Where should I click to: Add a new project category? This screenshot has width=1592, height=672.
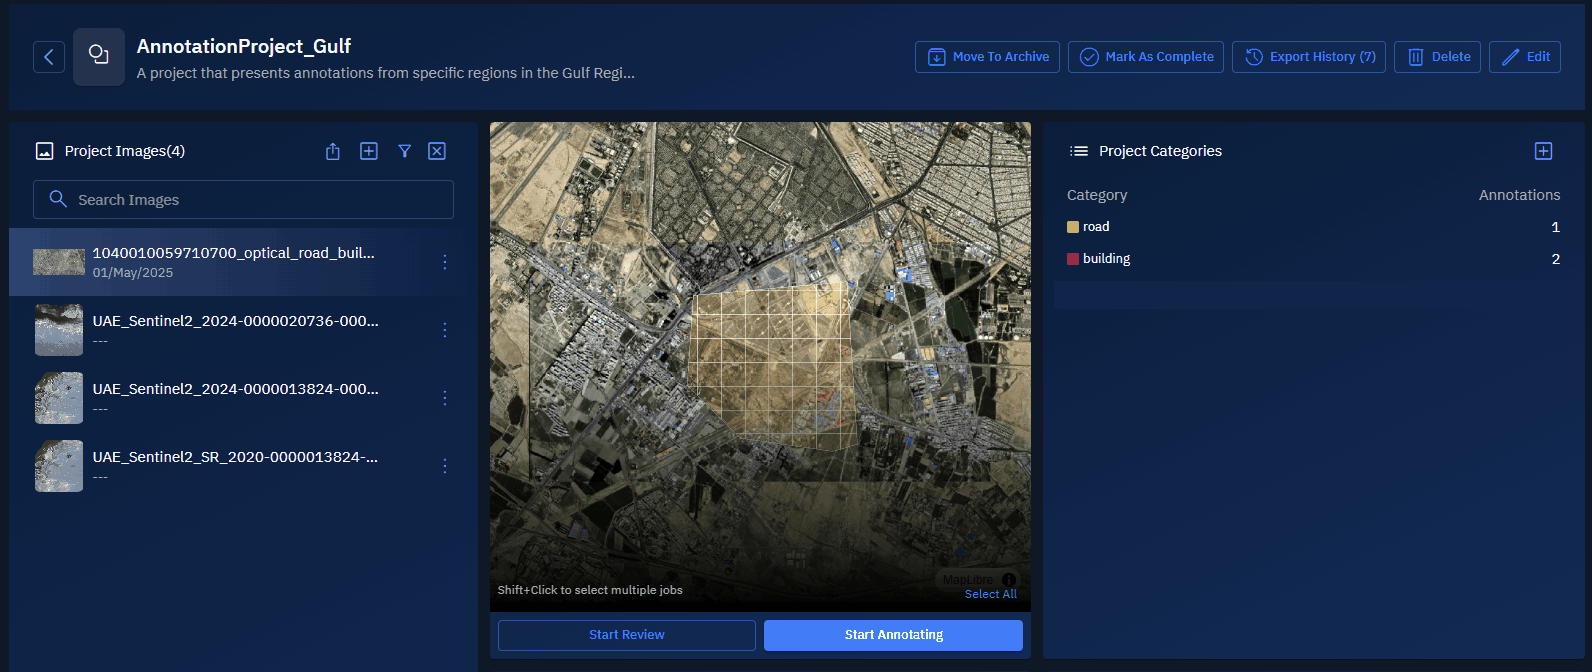1543,151
